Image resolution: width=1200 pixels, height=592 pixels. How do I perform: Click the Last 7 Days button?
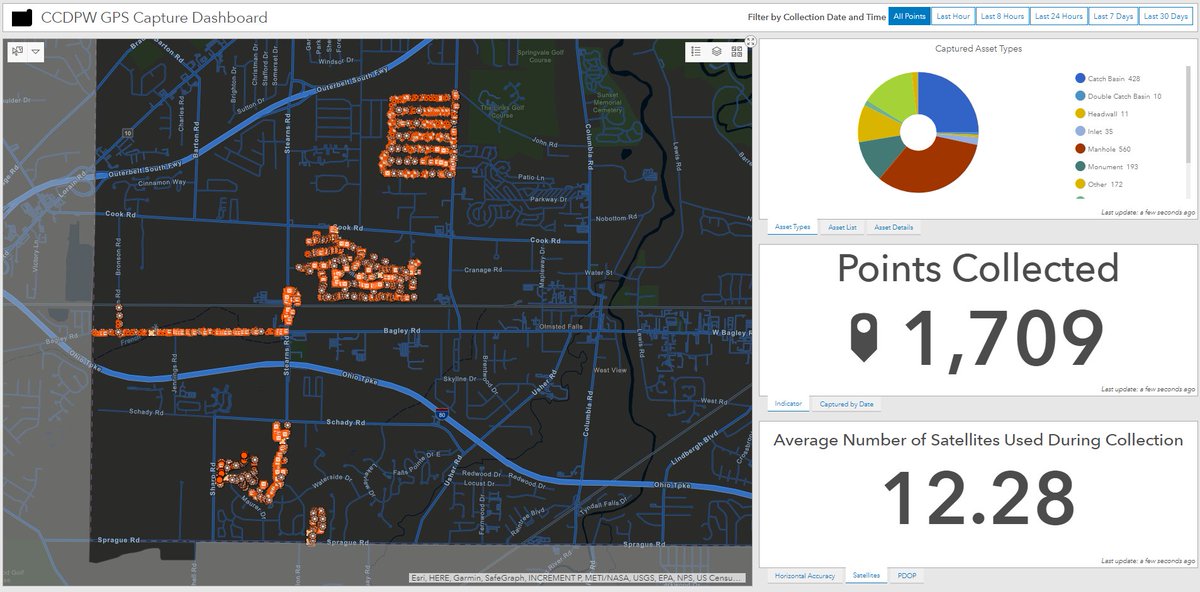[1113, 16]
